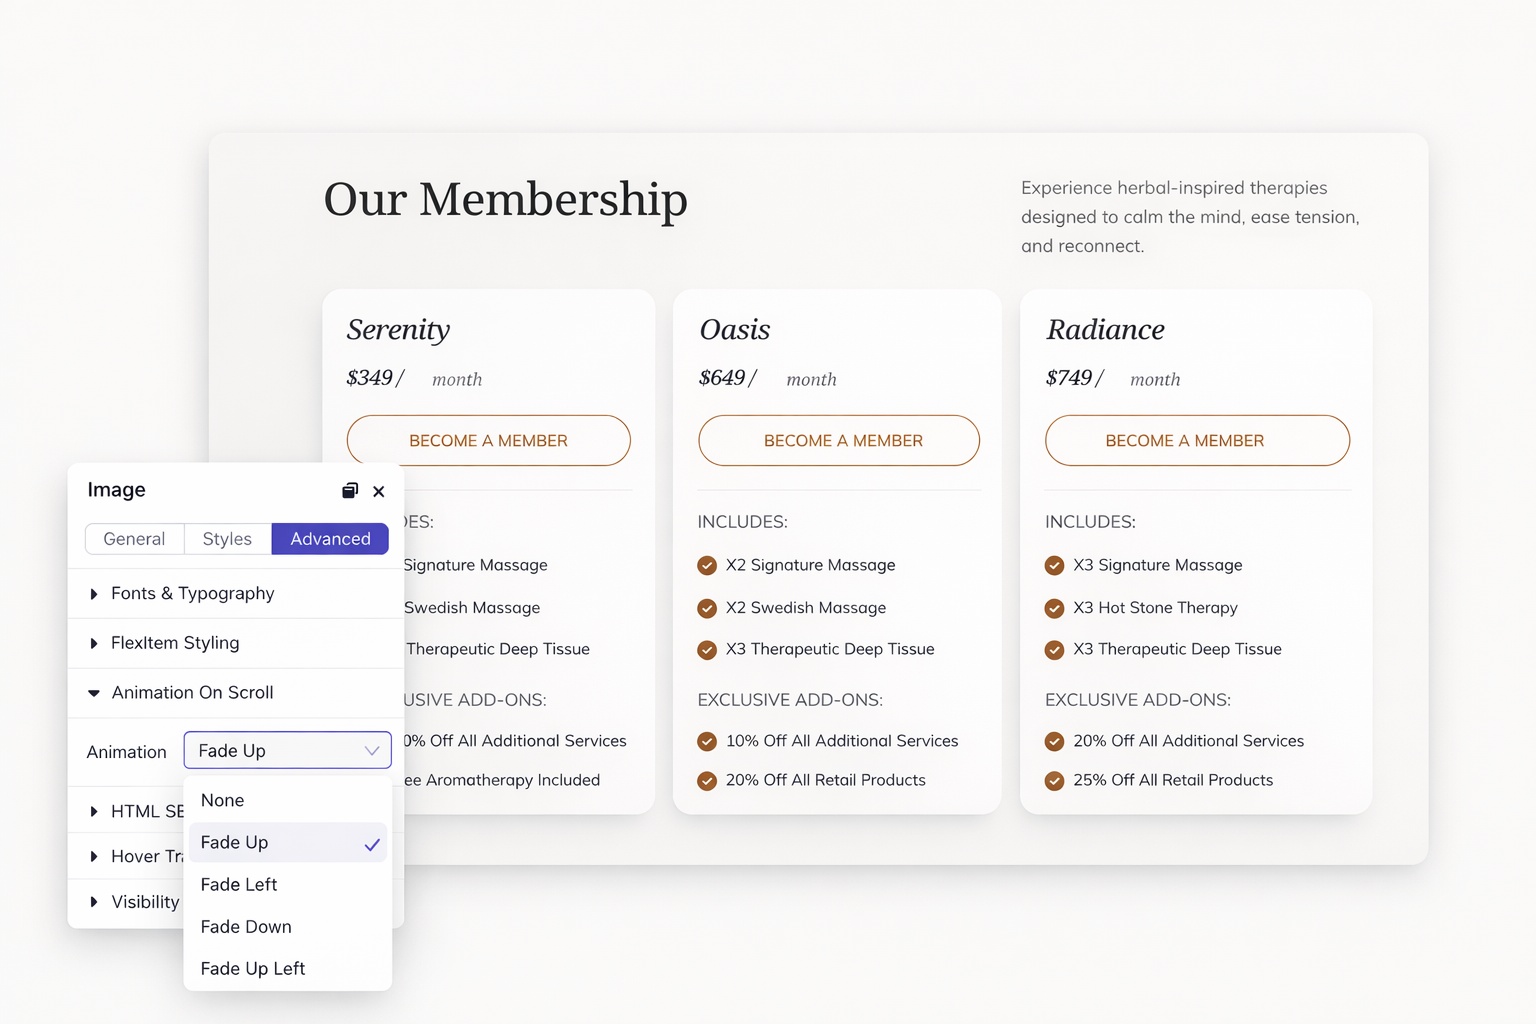Viewport: 1536px width, 1024px height.
Task: Click check icon beside X2 Swedish Massage
Action: (x=707, y=608)
